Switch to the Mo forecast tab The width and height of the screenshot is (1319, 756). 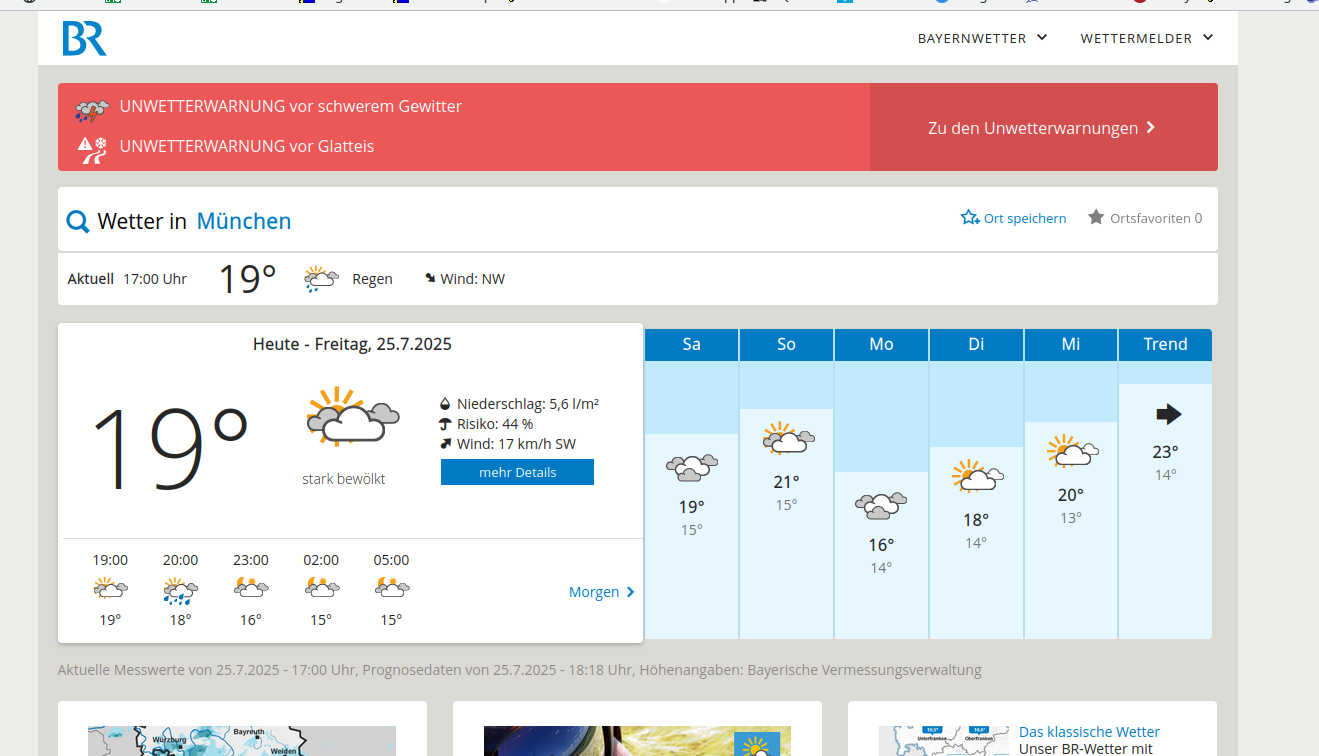click(x=881, y=345)
